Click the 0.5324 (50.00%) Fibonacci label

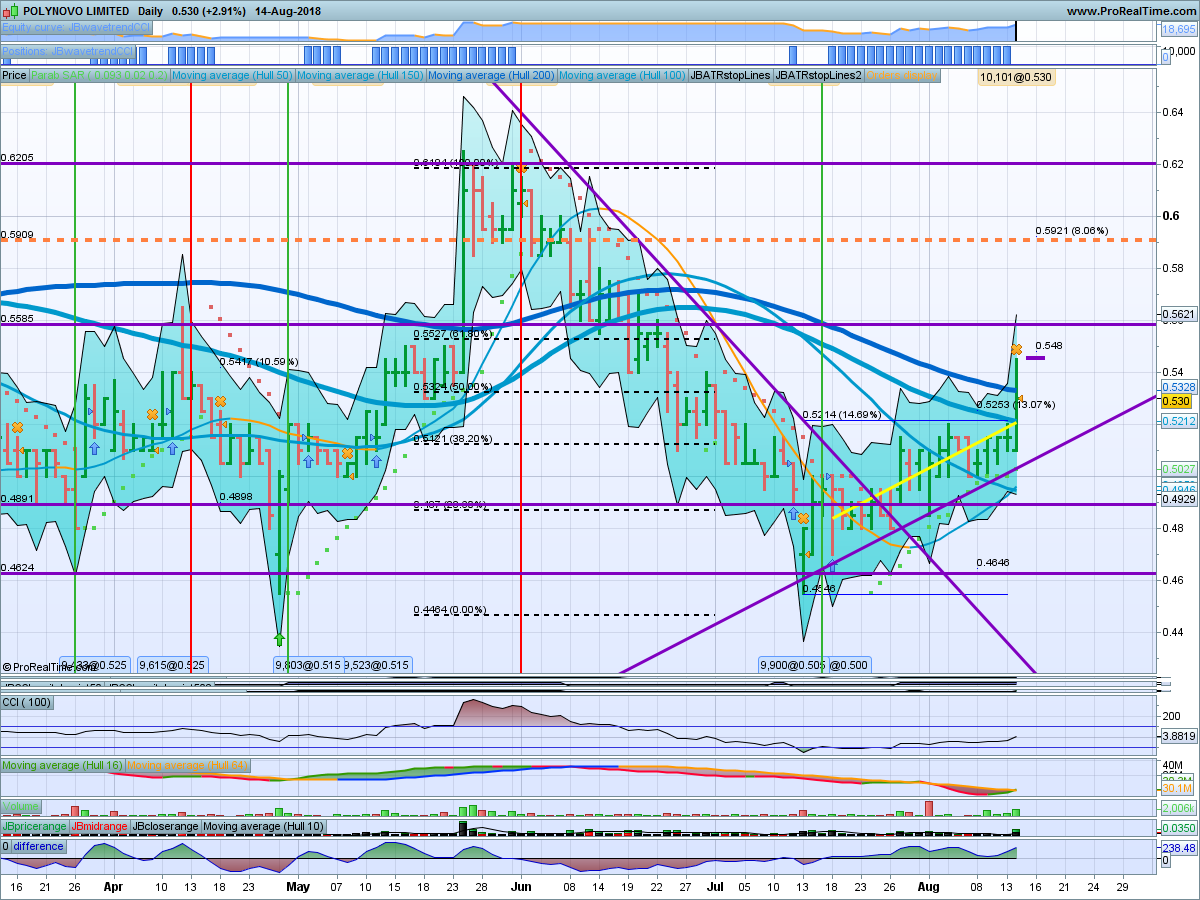point(452,386)
